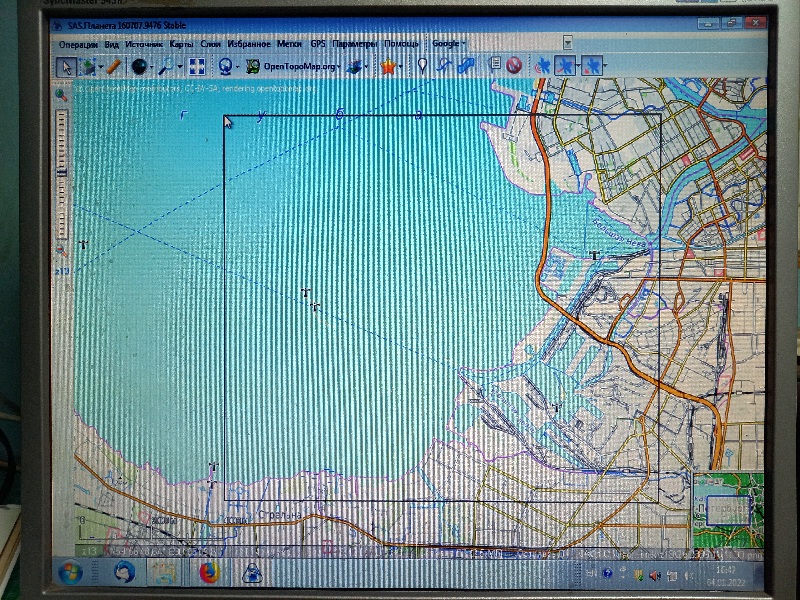The image size is (800, 600).
Task: Click the favorites star icon
Action: 387,66
